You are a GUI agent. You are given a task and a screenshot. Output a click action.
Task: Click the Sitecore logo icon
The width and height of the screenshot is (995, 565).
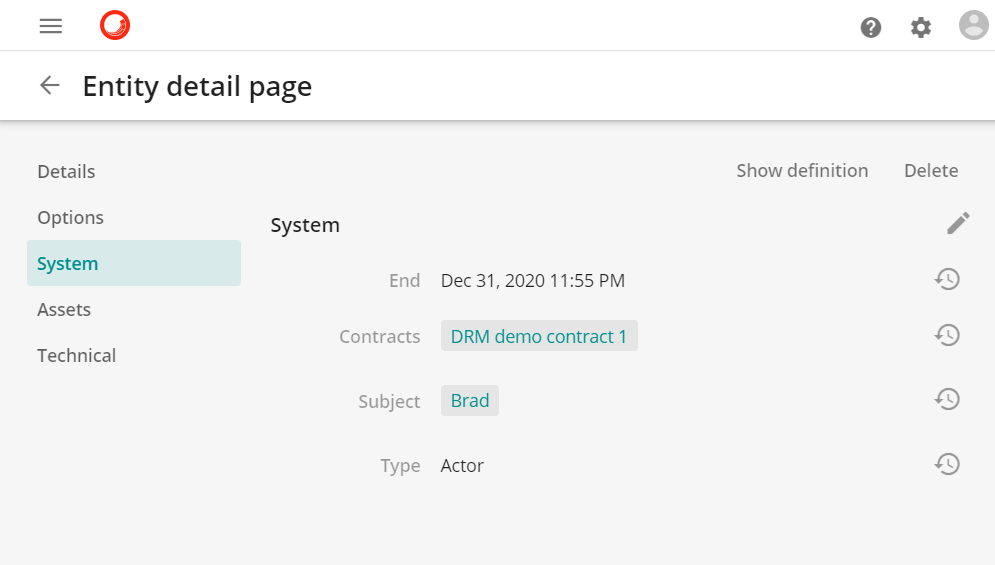[115, 26]
